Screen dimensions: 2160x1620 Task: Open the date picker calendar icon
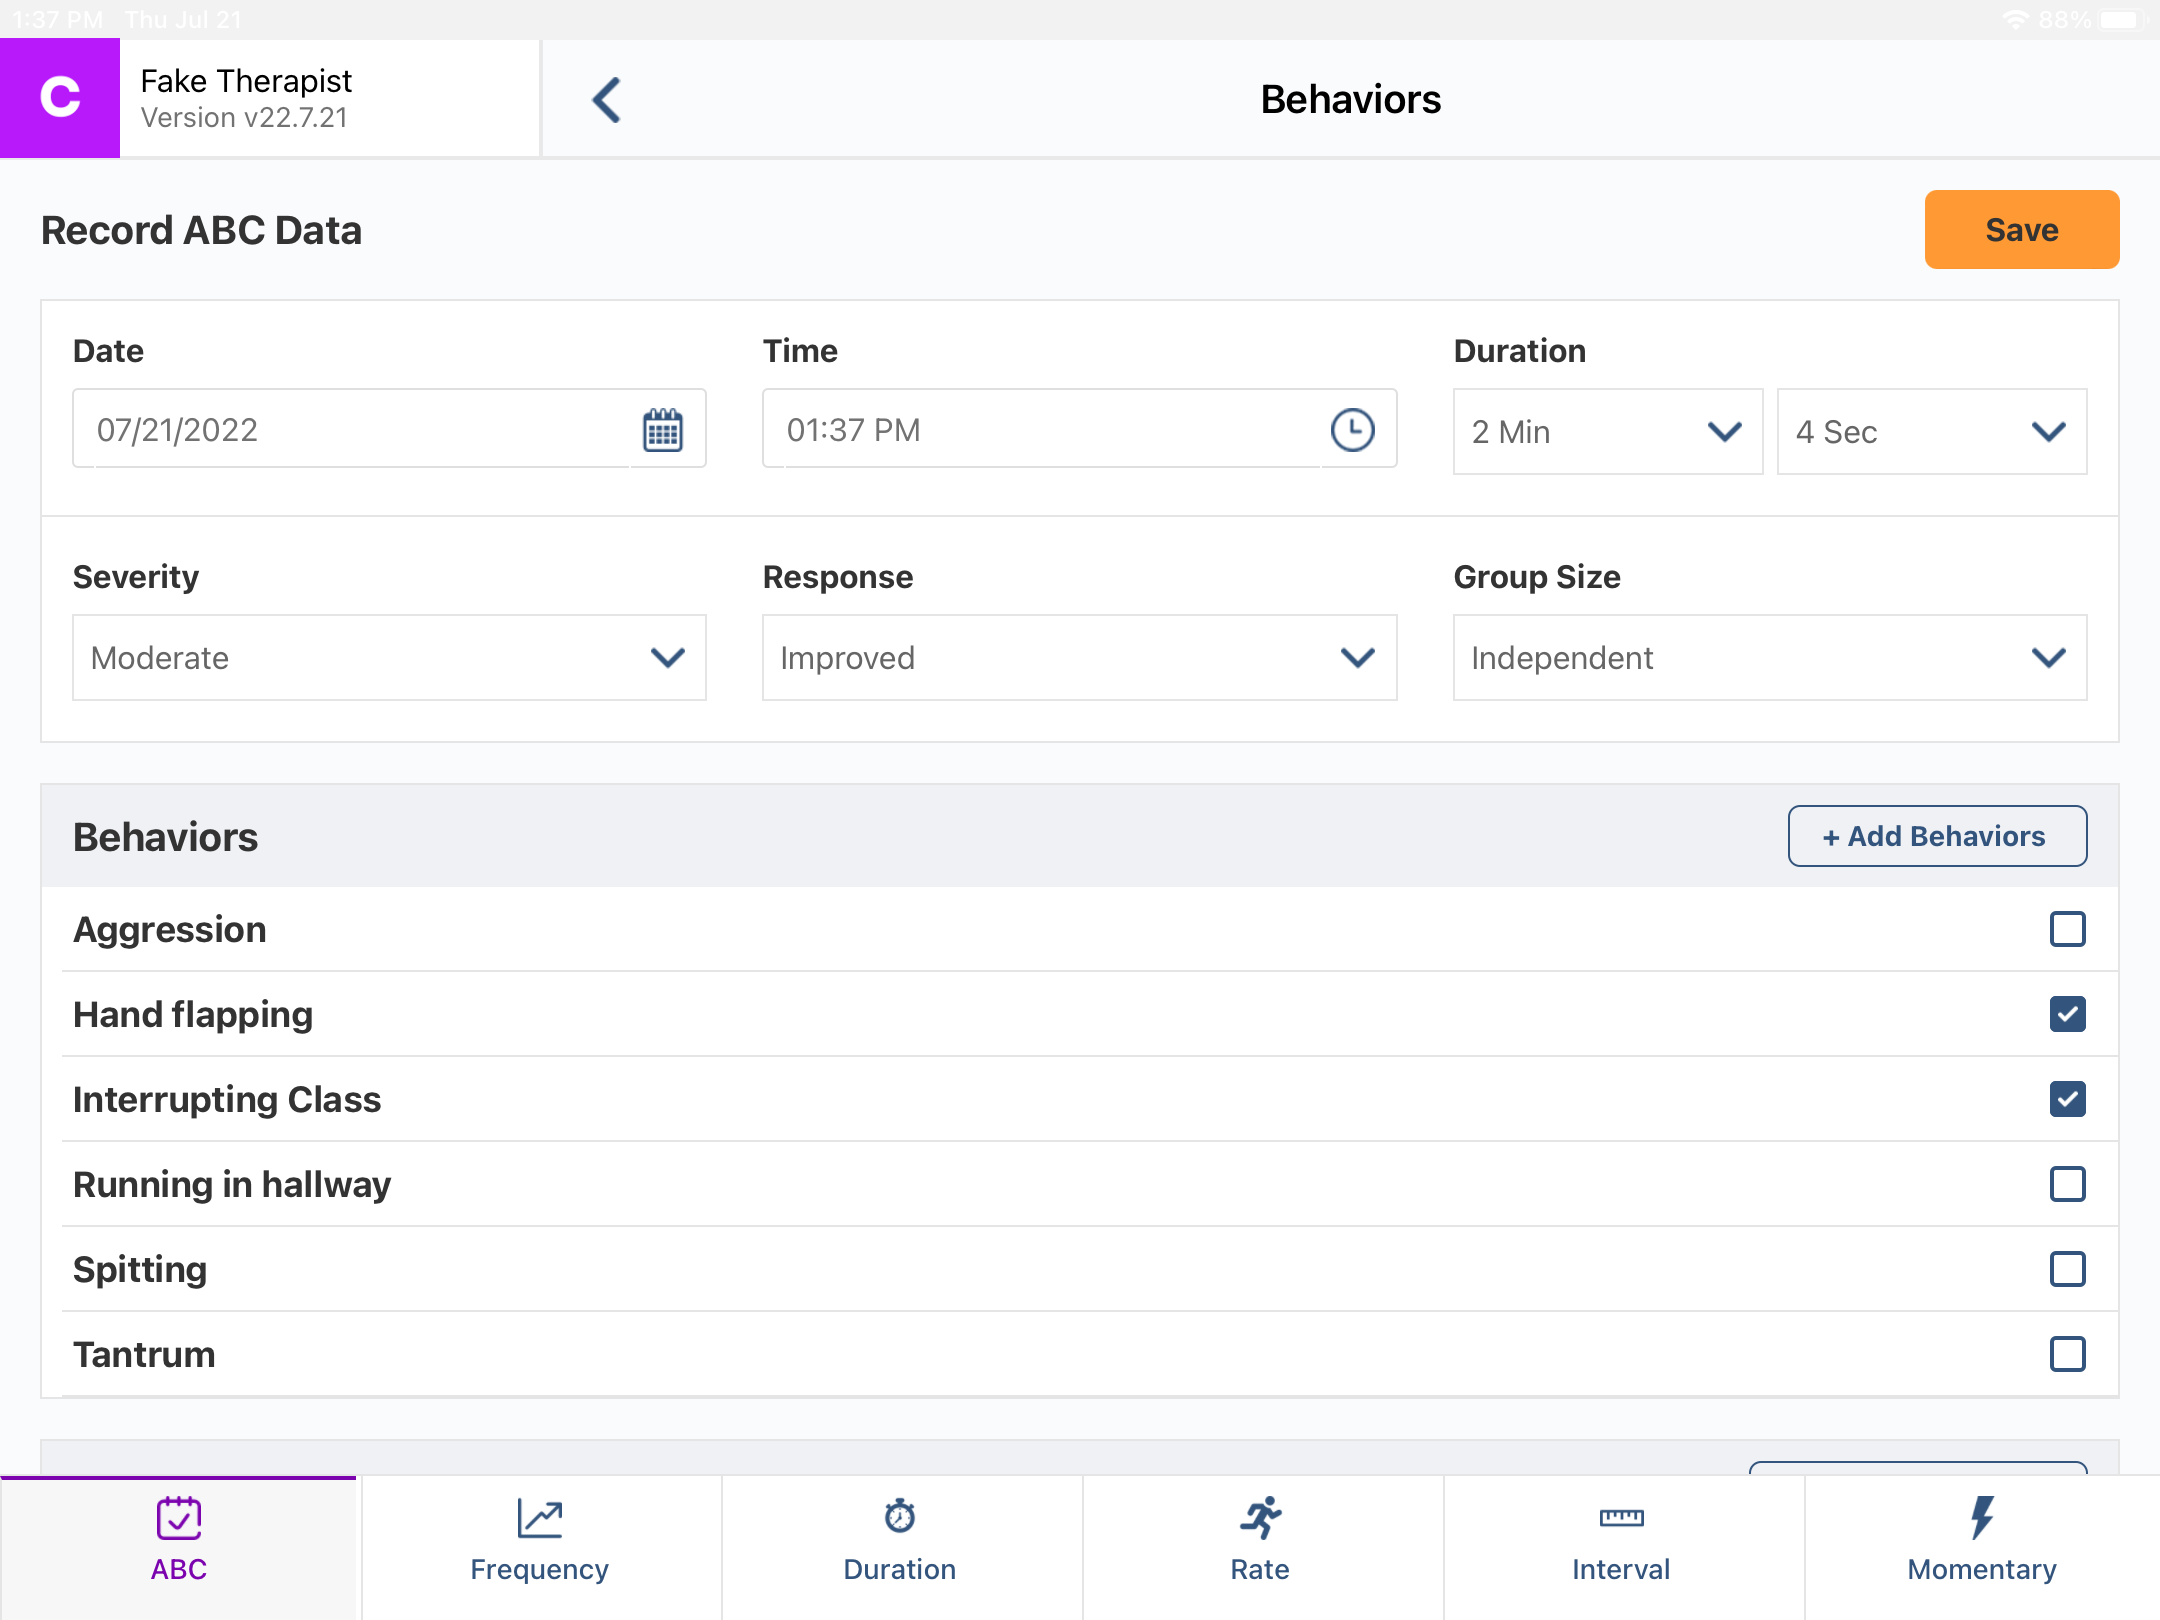(661, 429)
